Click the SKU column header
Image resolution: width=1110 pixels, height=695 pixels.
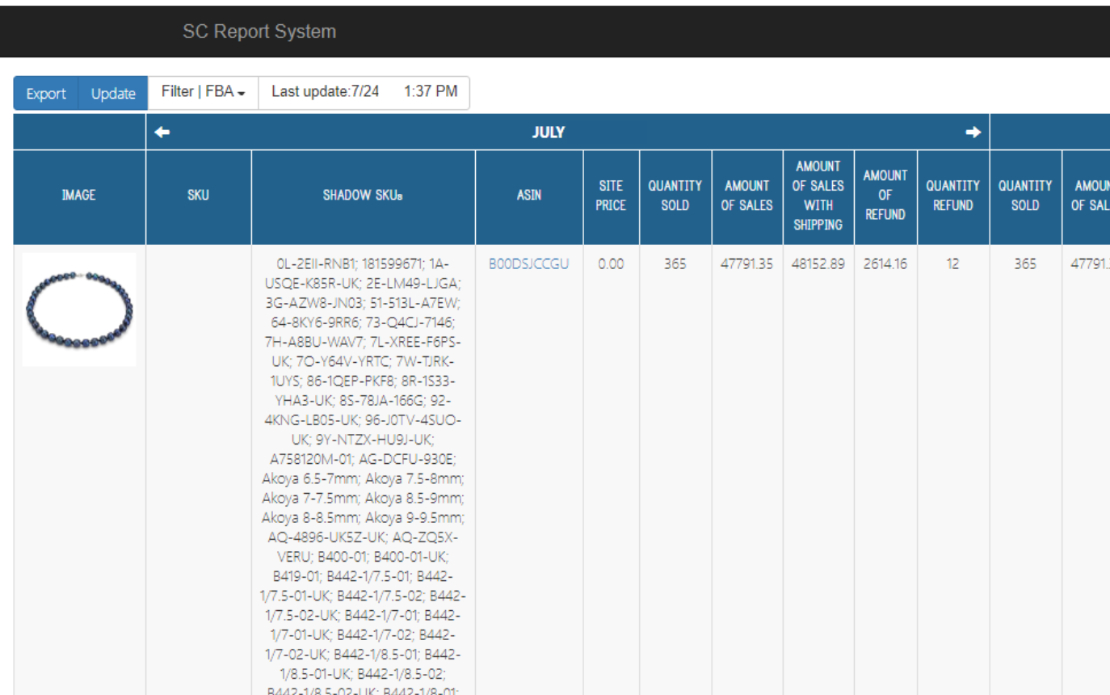(x=198, y=196)
